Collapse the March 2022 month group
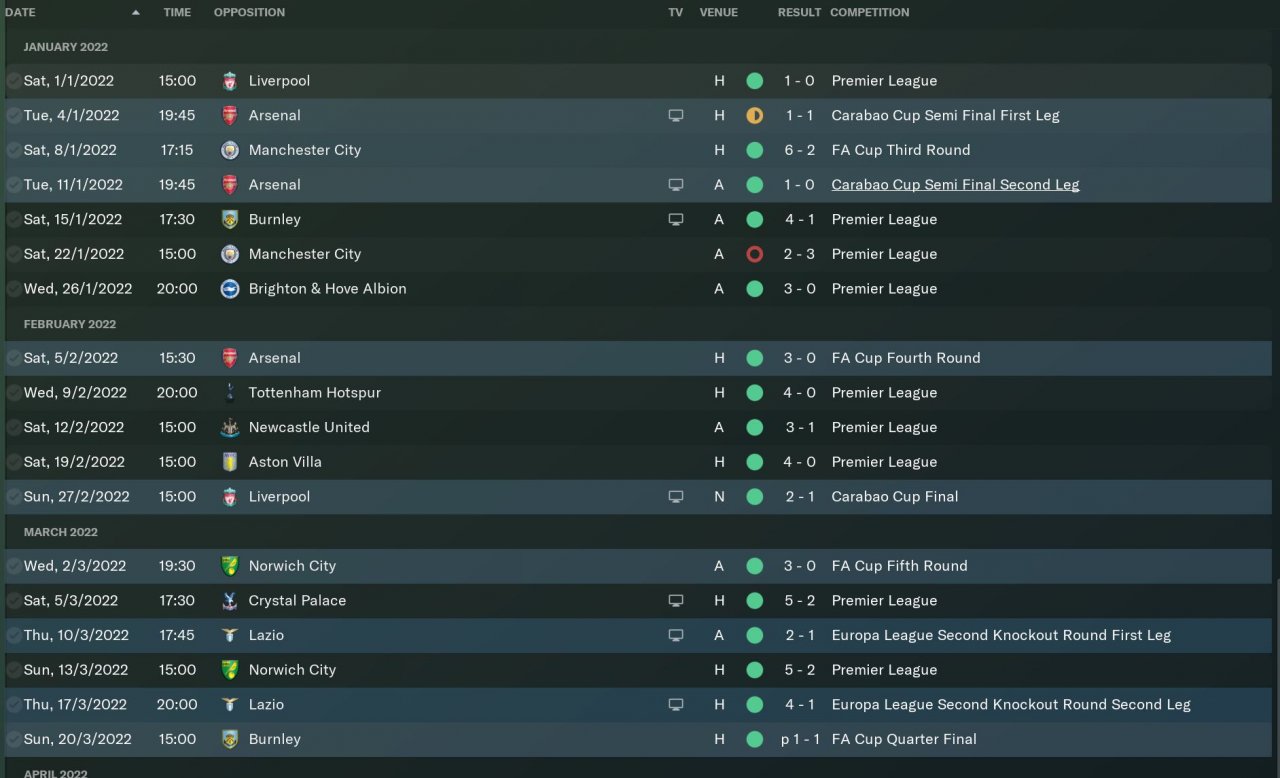The width and height of the screenshot is (1280, 778). pos(61,532)
